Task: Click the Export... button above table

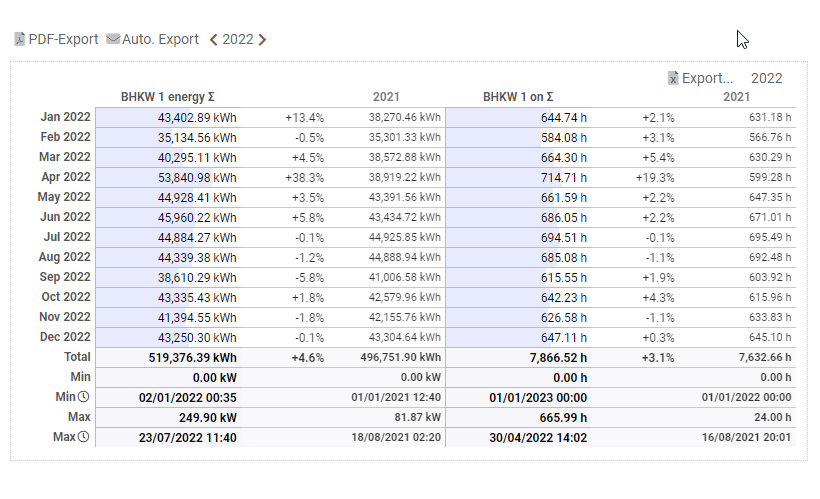Action: click(x=707, y=78)
